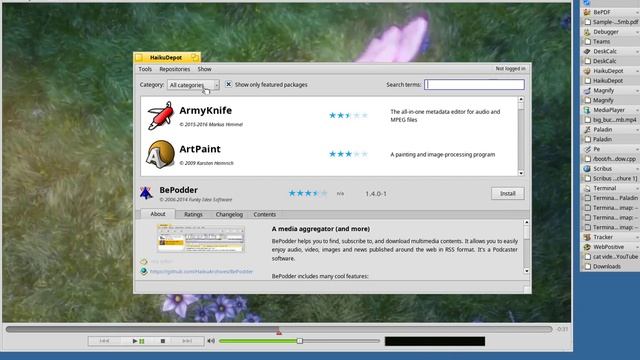Click the HaikuDepot window tab zoom icon

pos(195,57)
